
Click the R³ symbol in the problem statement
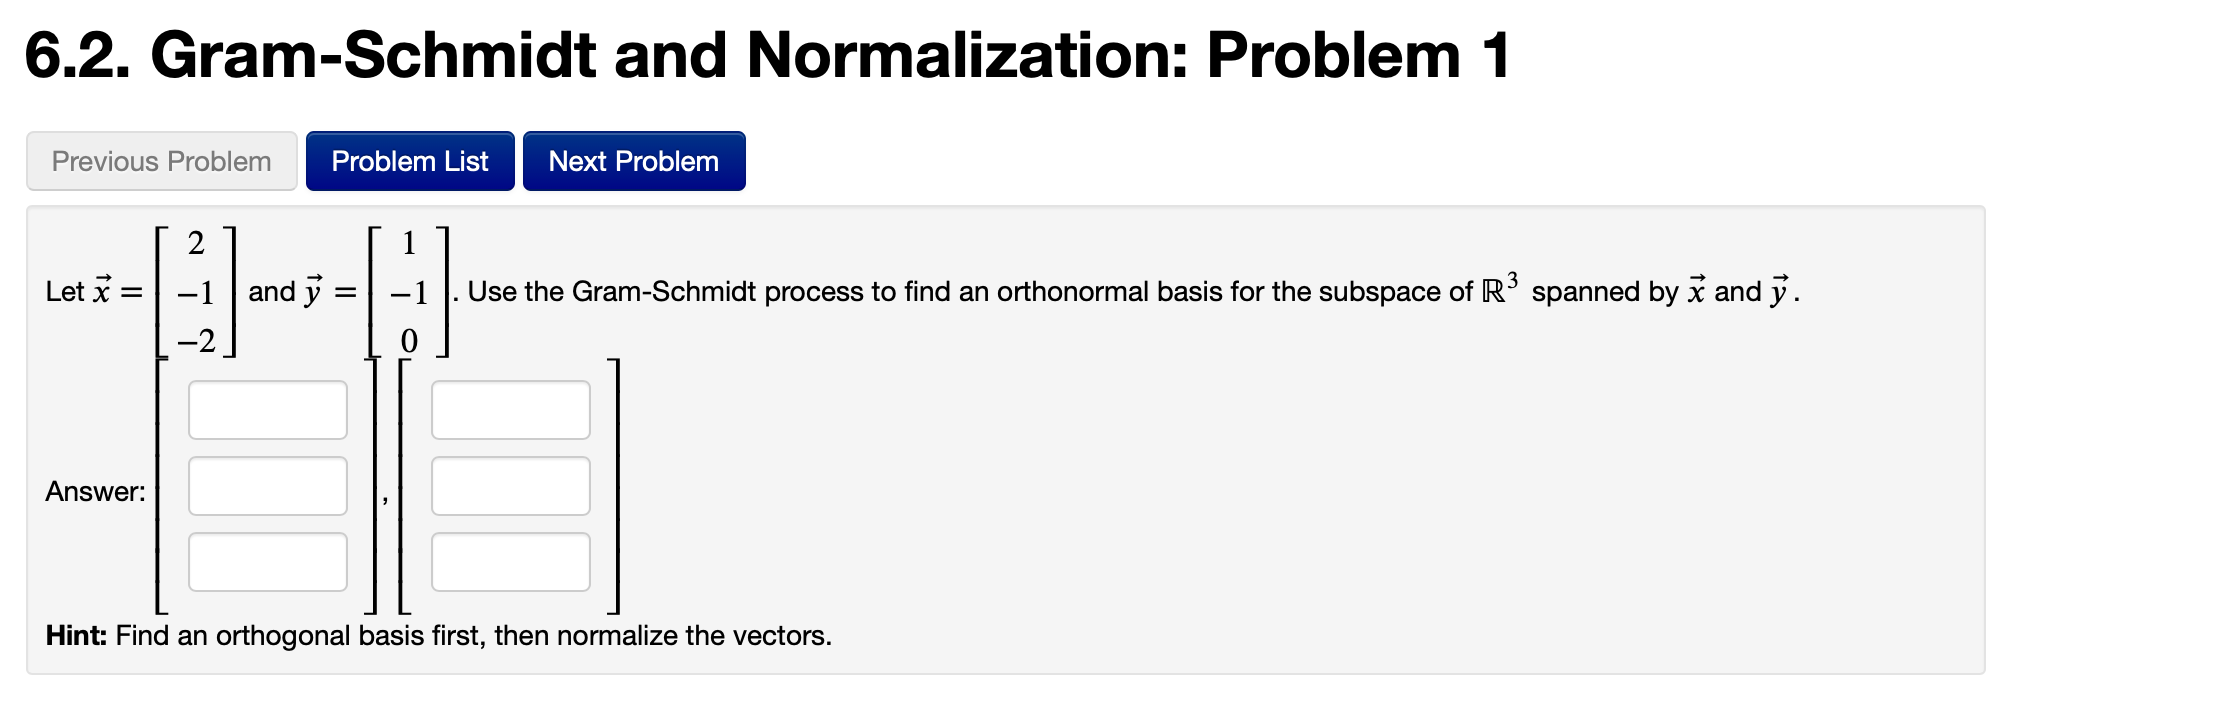[x=1499, y=288]
